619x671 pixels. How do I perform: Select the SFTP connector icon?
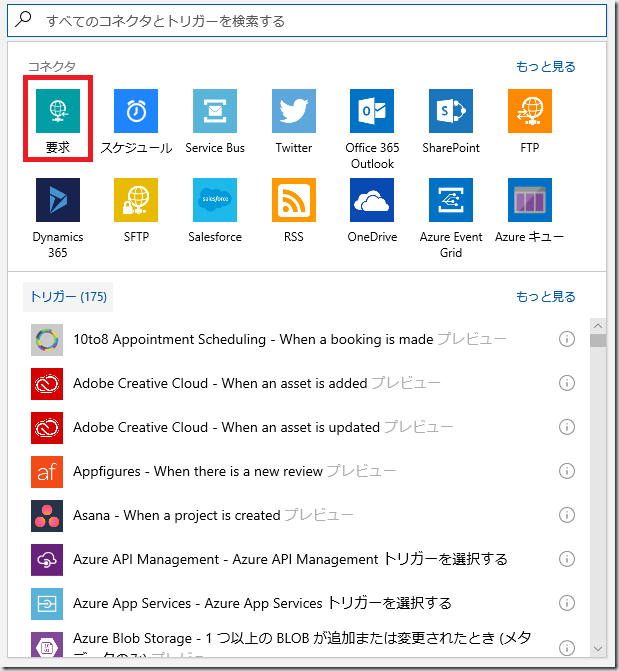tap(136, 200)
